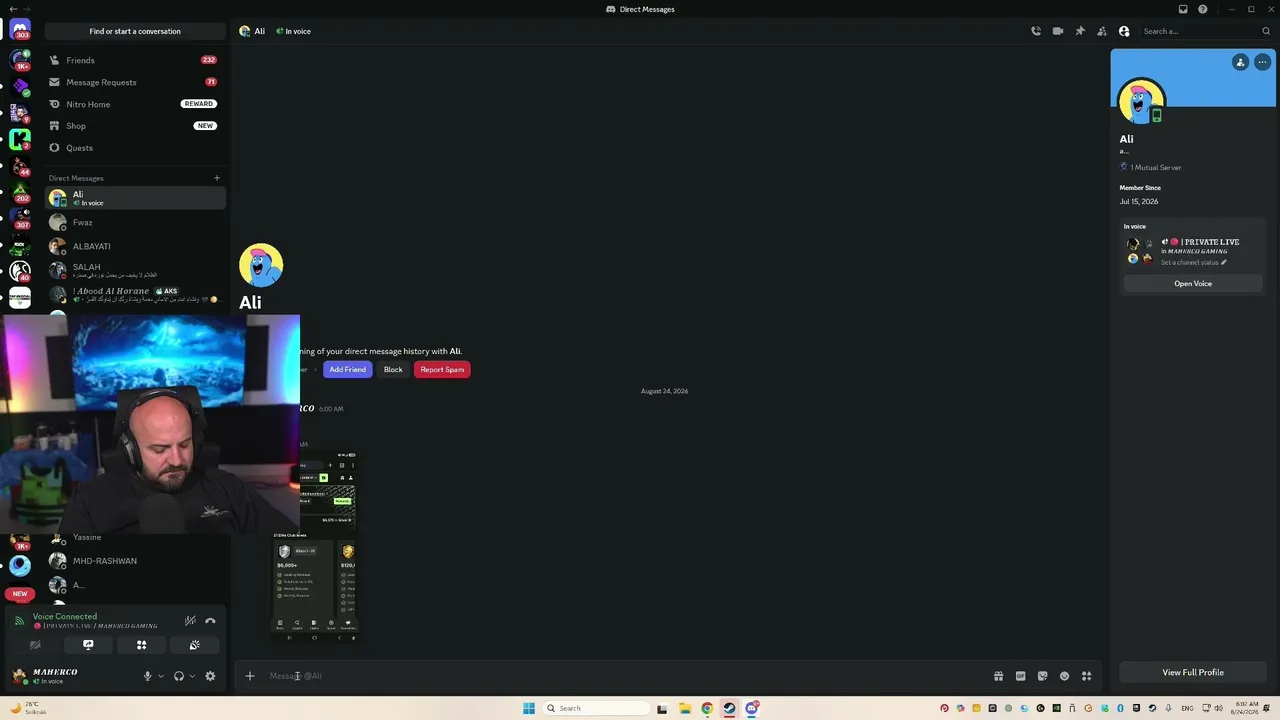
Task: Start a video call with Ali
Action: (1058, 31)
